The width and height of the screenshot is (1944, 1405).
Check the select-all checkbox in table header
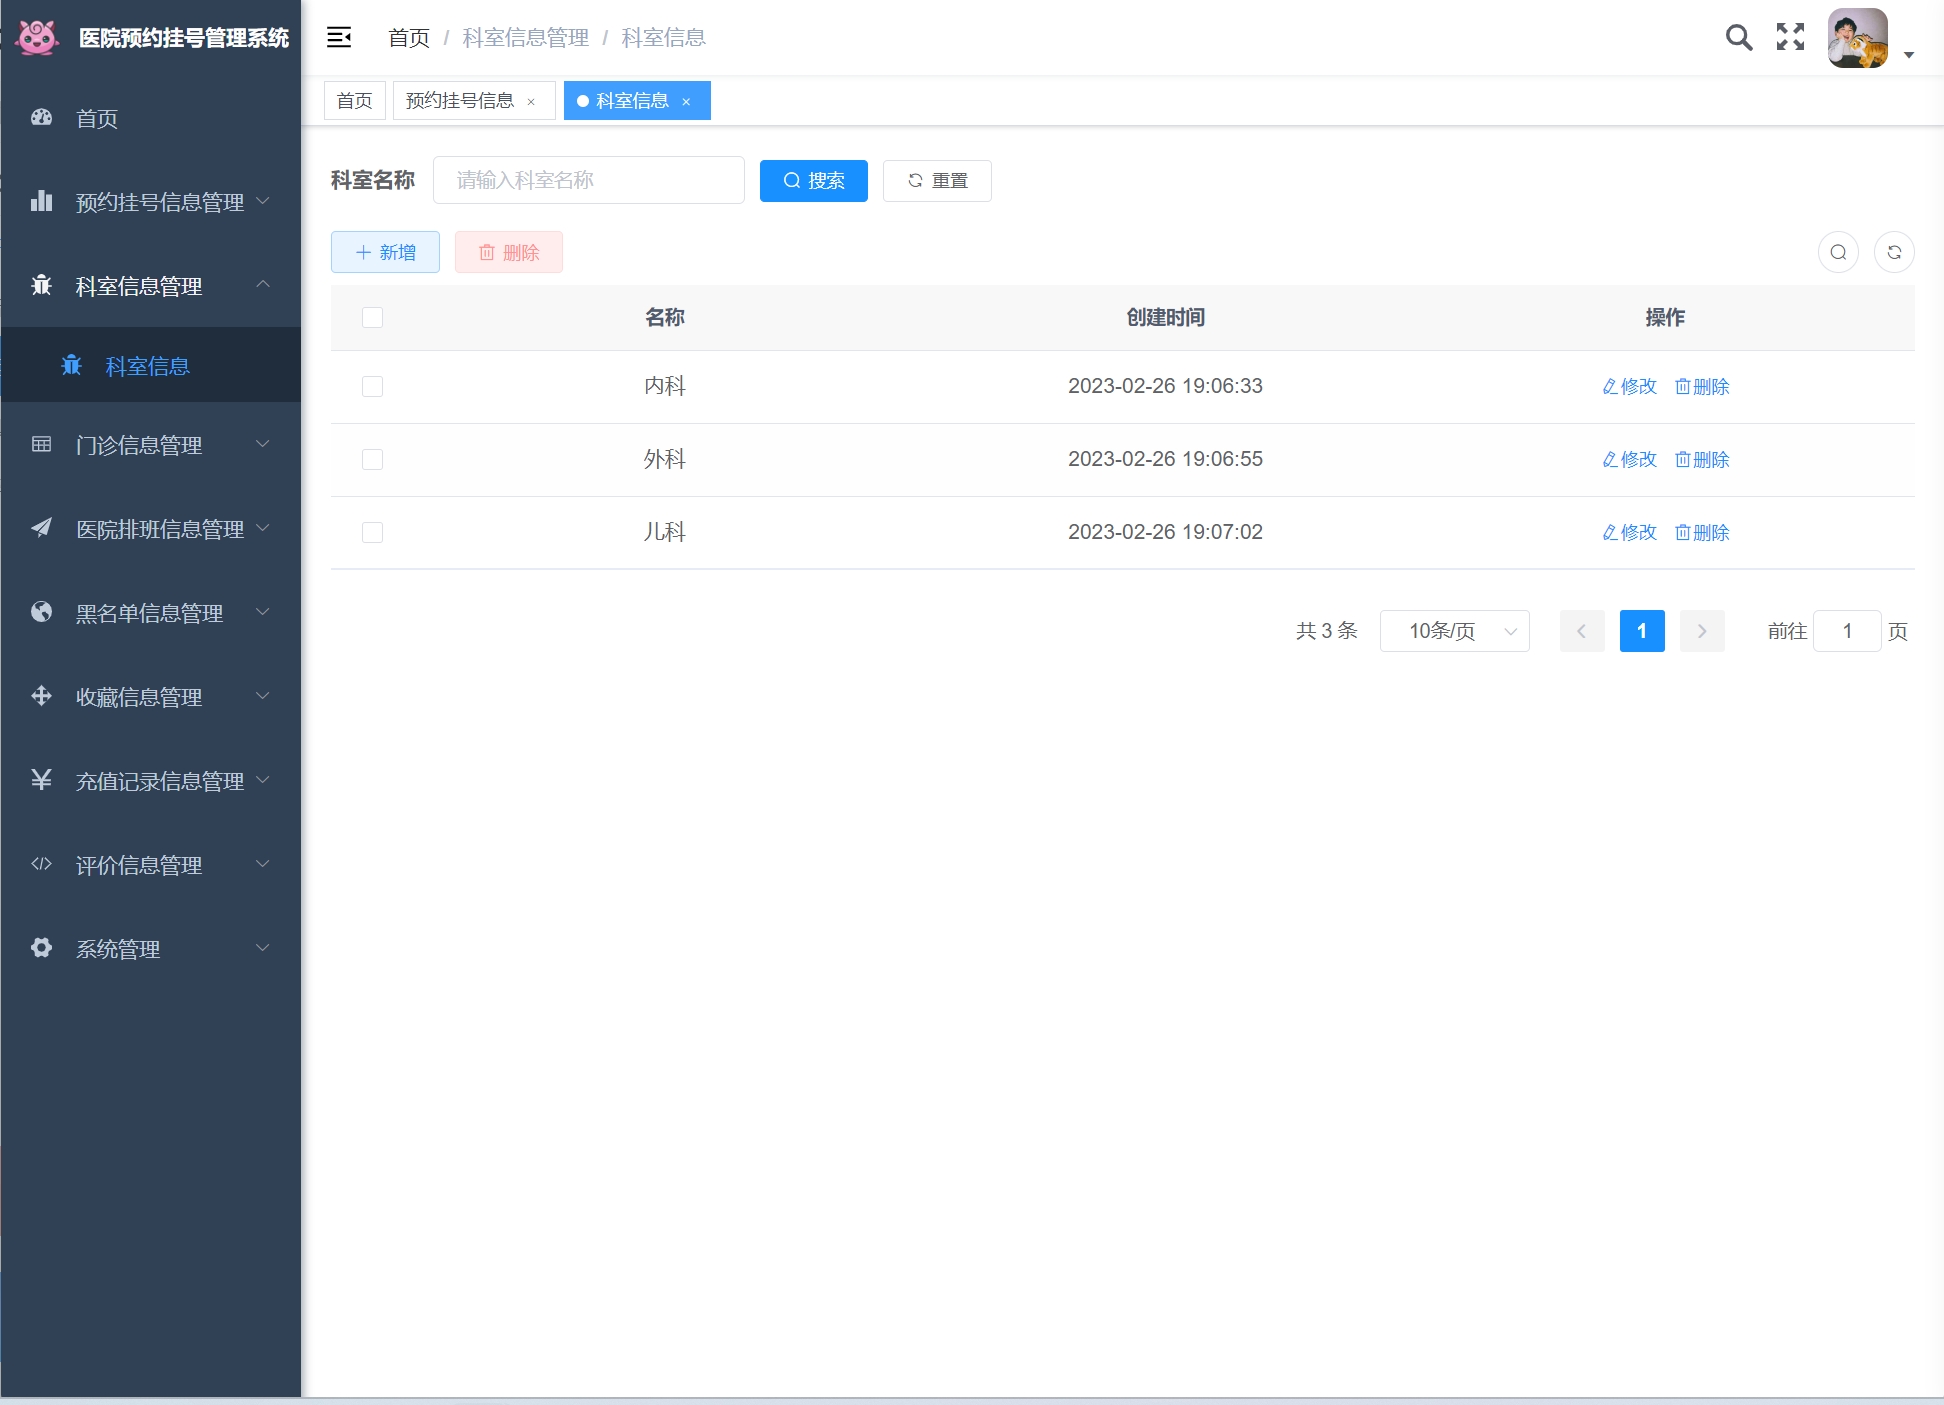pyautogui.click(x=372, y=317)
